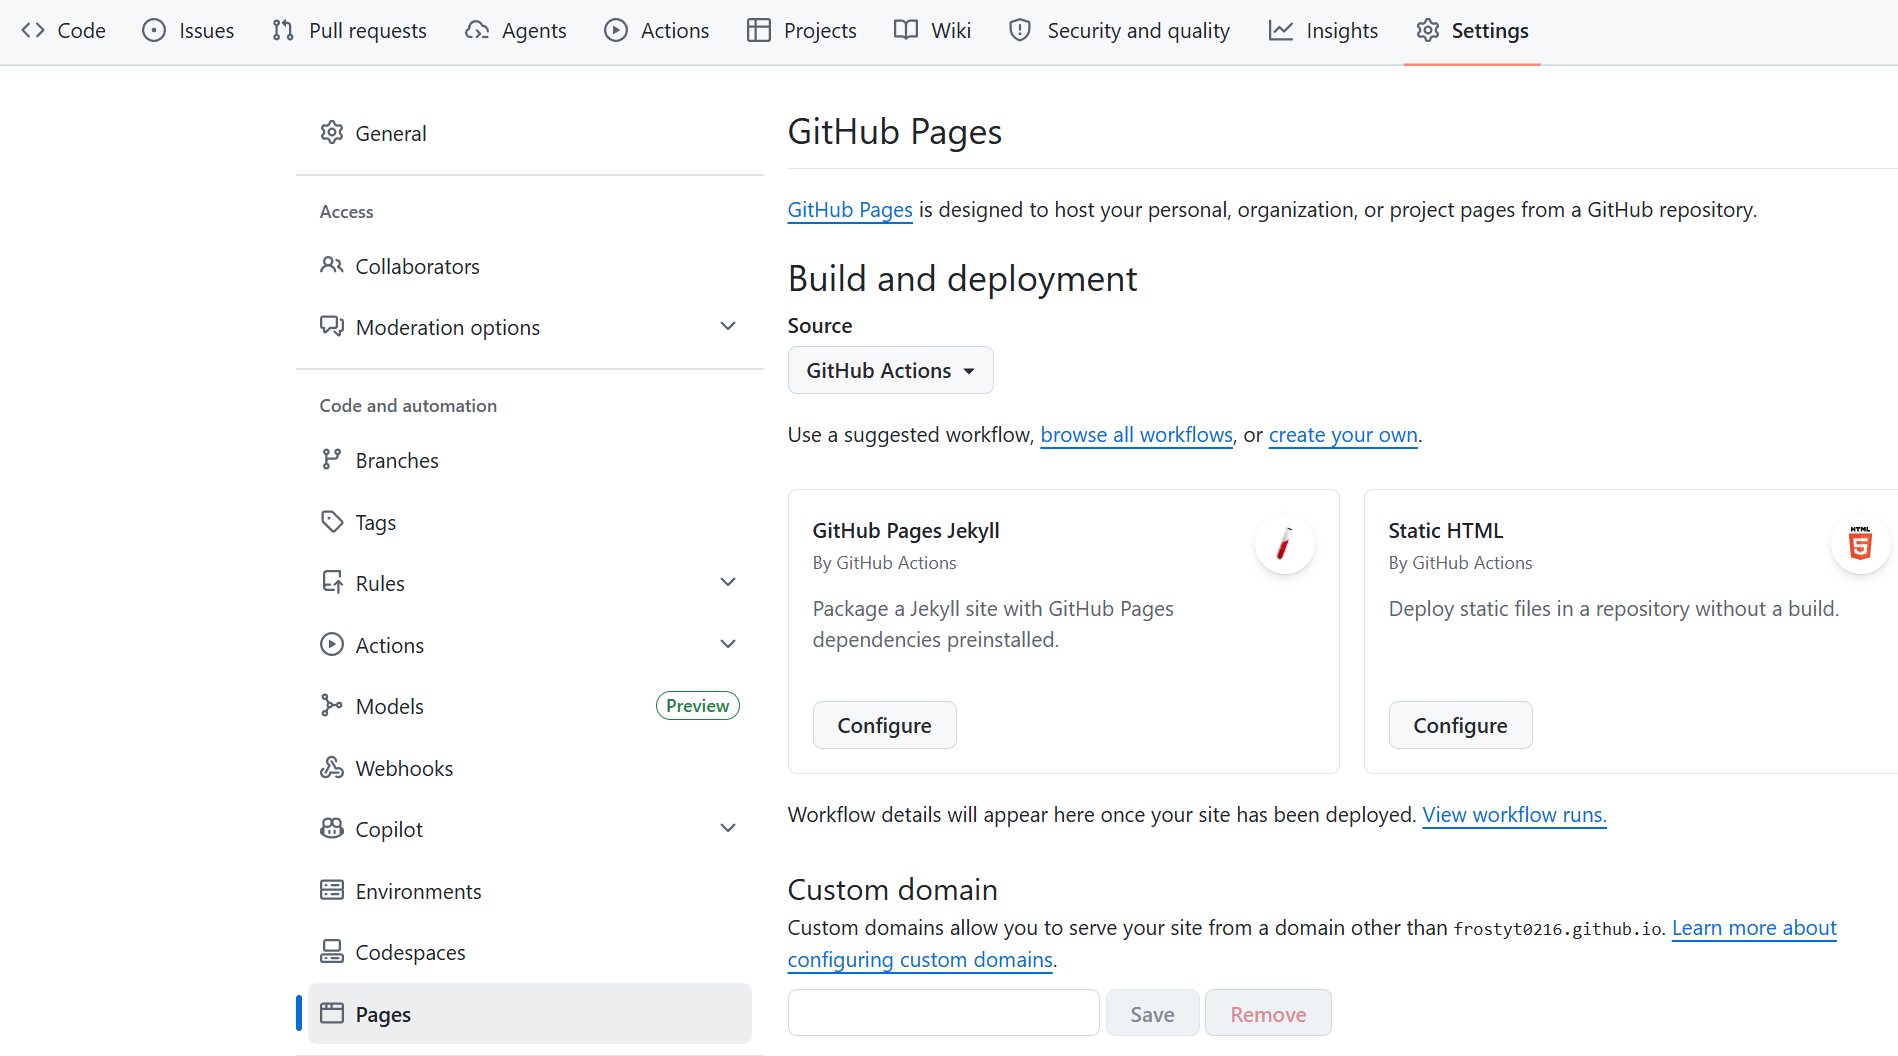Follow the 'browse all workflows' link
1898x1056 pixels.
[x=1136, y=434]
